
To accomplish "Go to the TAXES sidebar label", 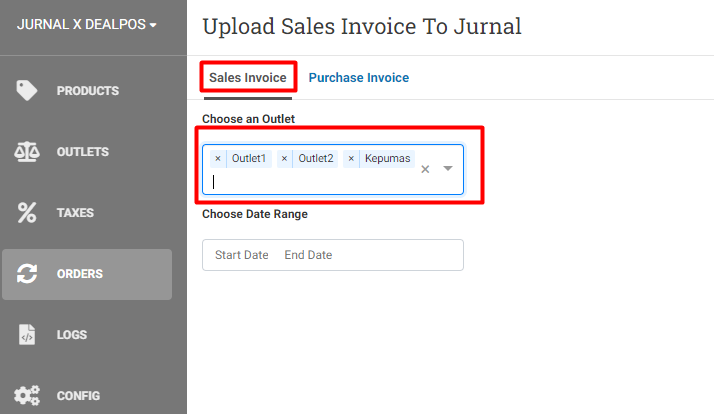I will coord(75,213).
